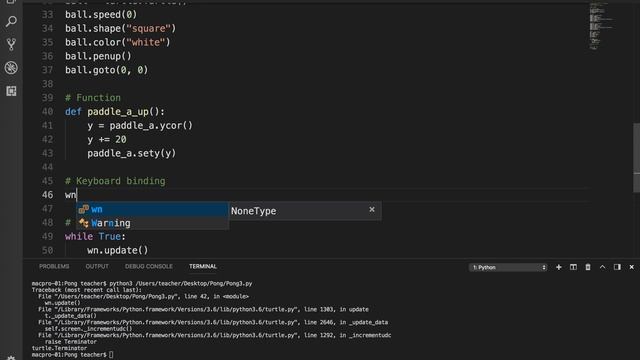Open the Source Control view
The width and height of the screenshot is (640, 360).
point(11,44)
